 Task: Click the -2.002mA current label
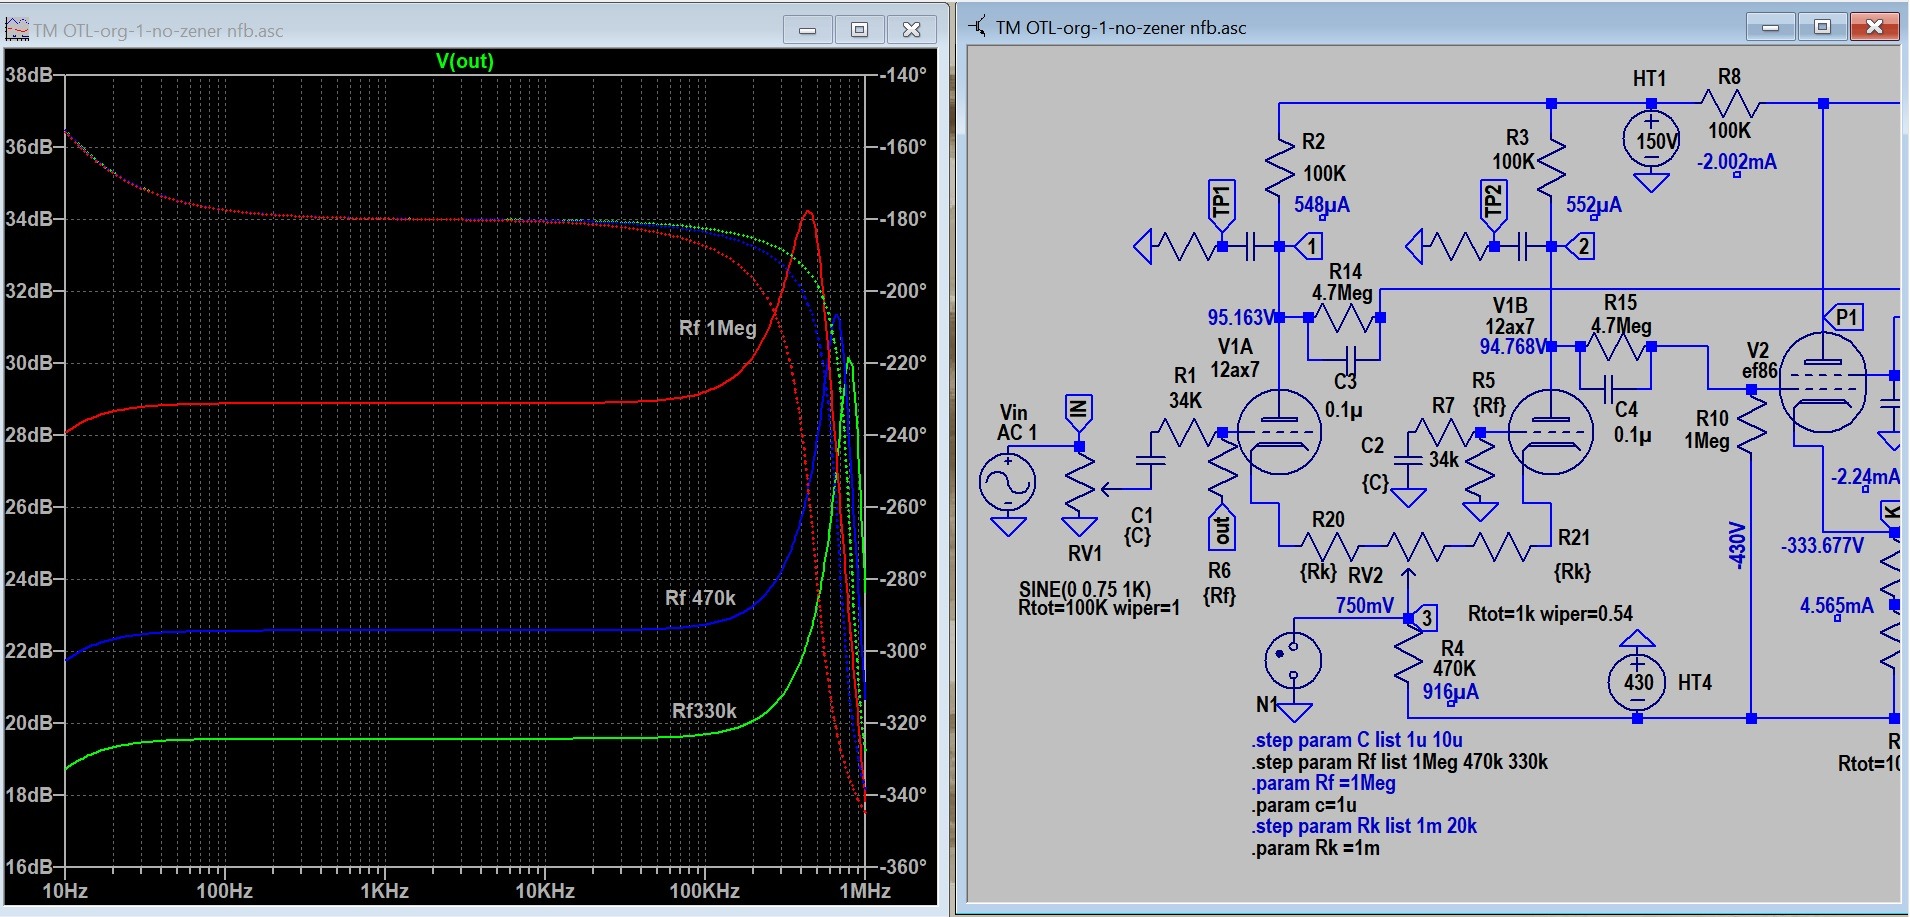coord(1737,162)
